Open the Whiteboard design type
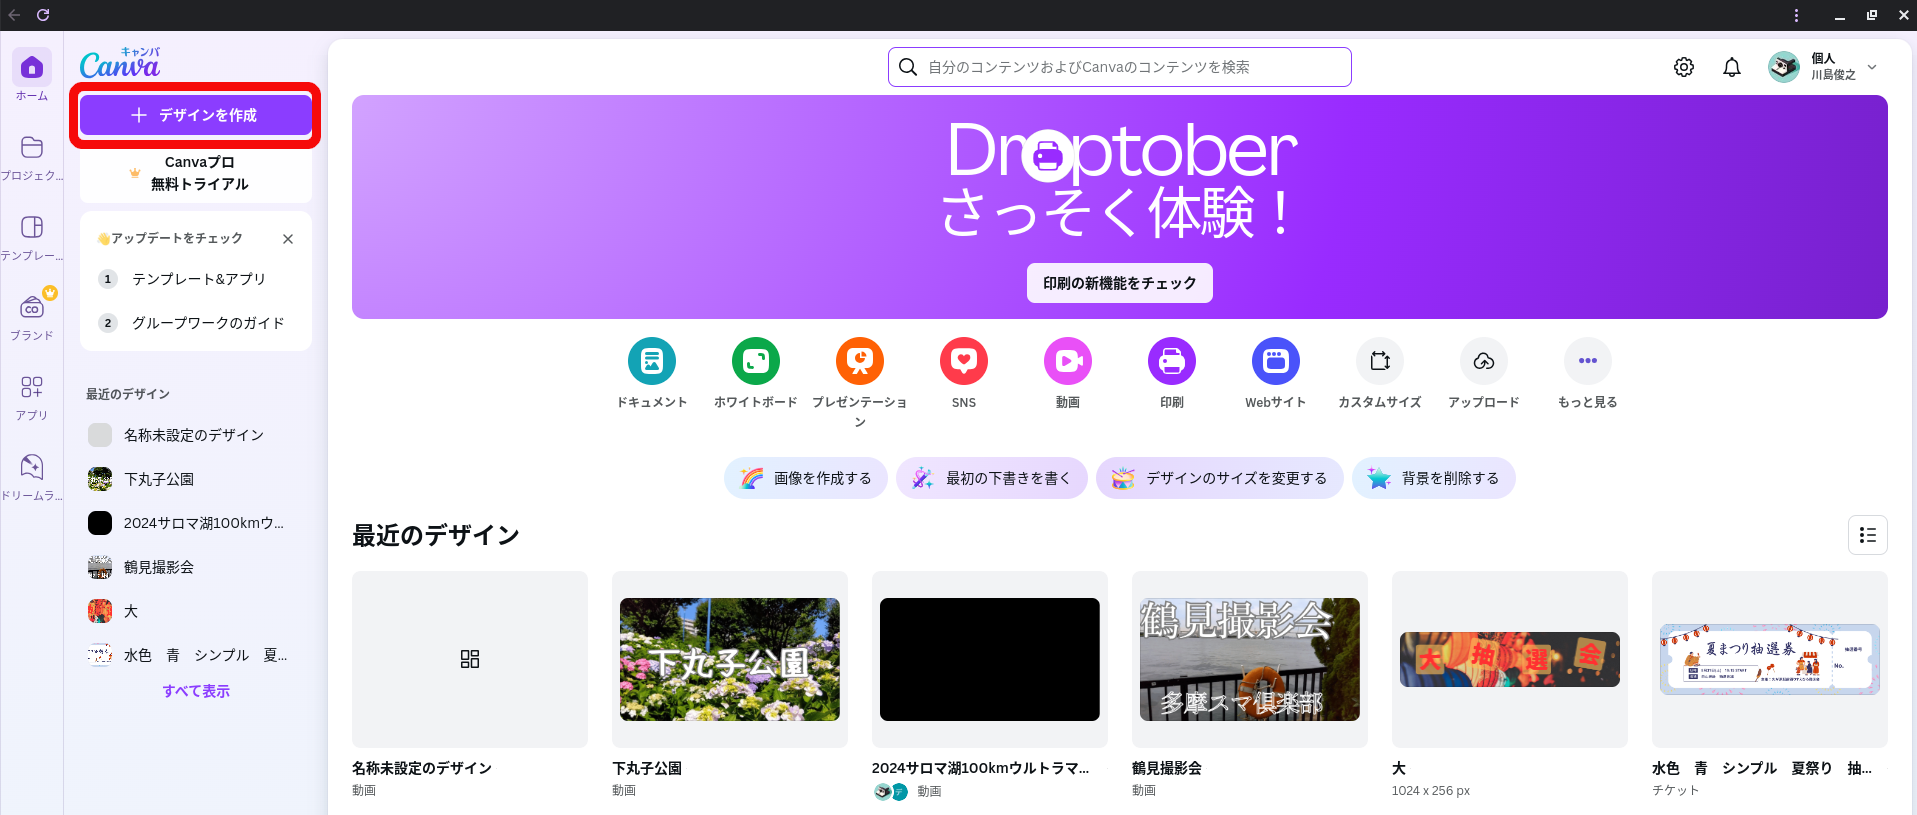 pyautogui.click(x=755, y=361)
